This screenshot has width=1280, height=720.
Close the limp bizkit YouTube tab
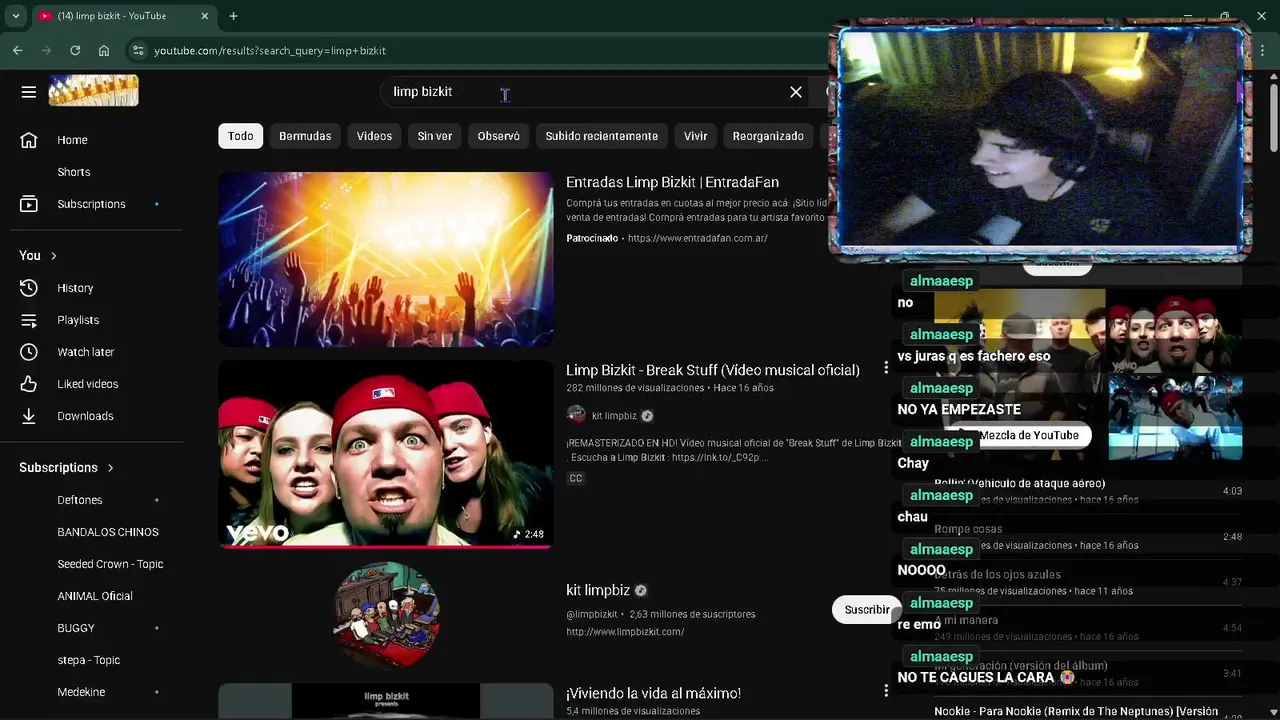pyautogui.click(x=205, y=16)
